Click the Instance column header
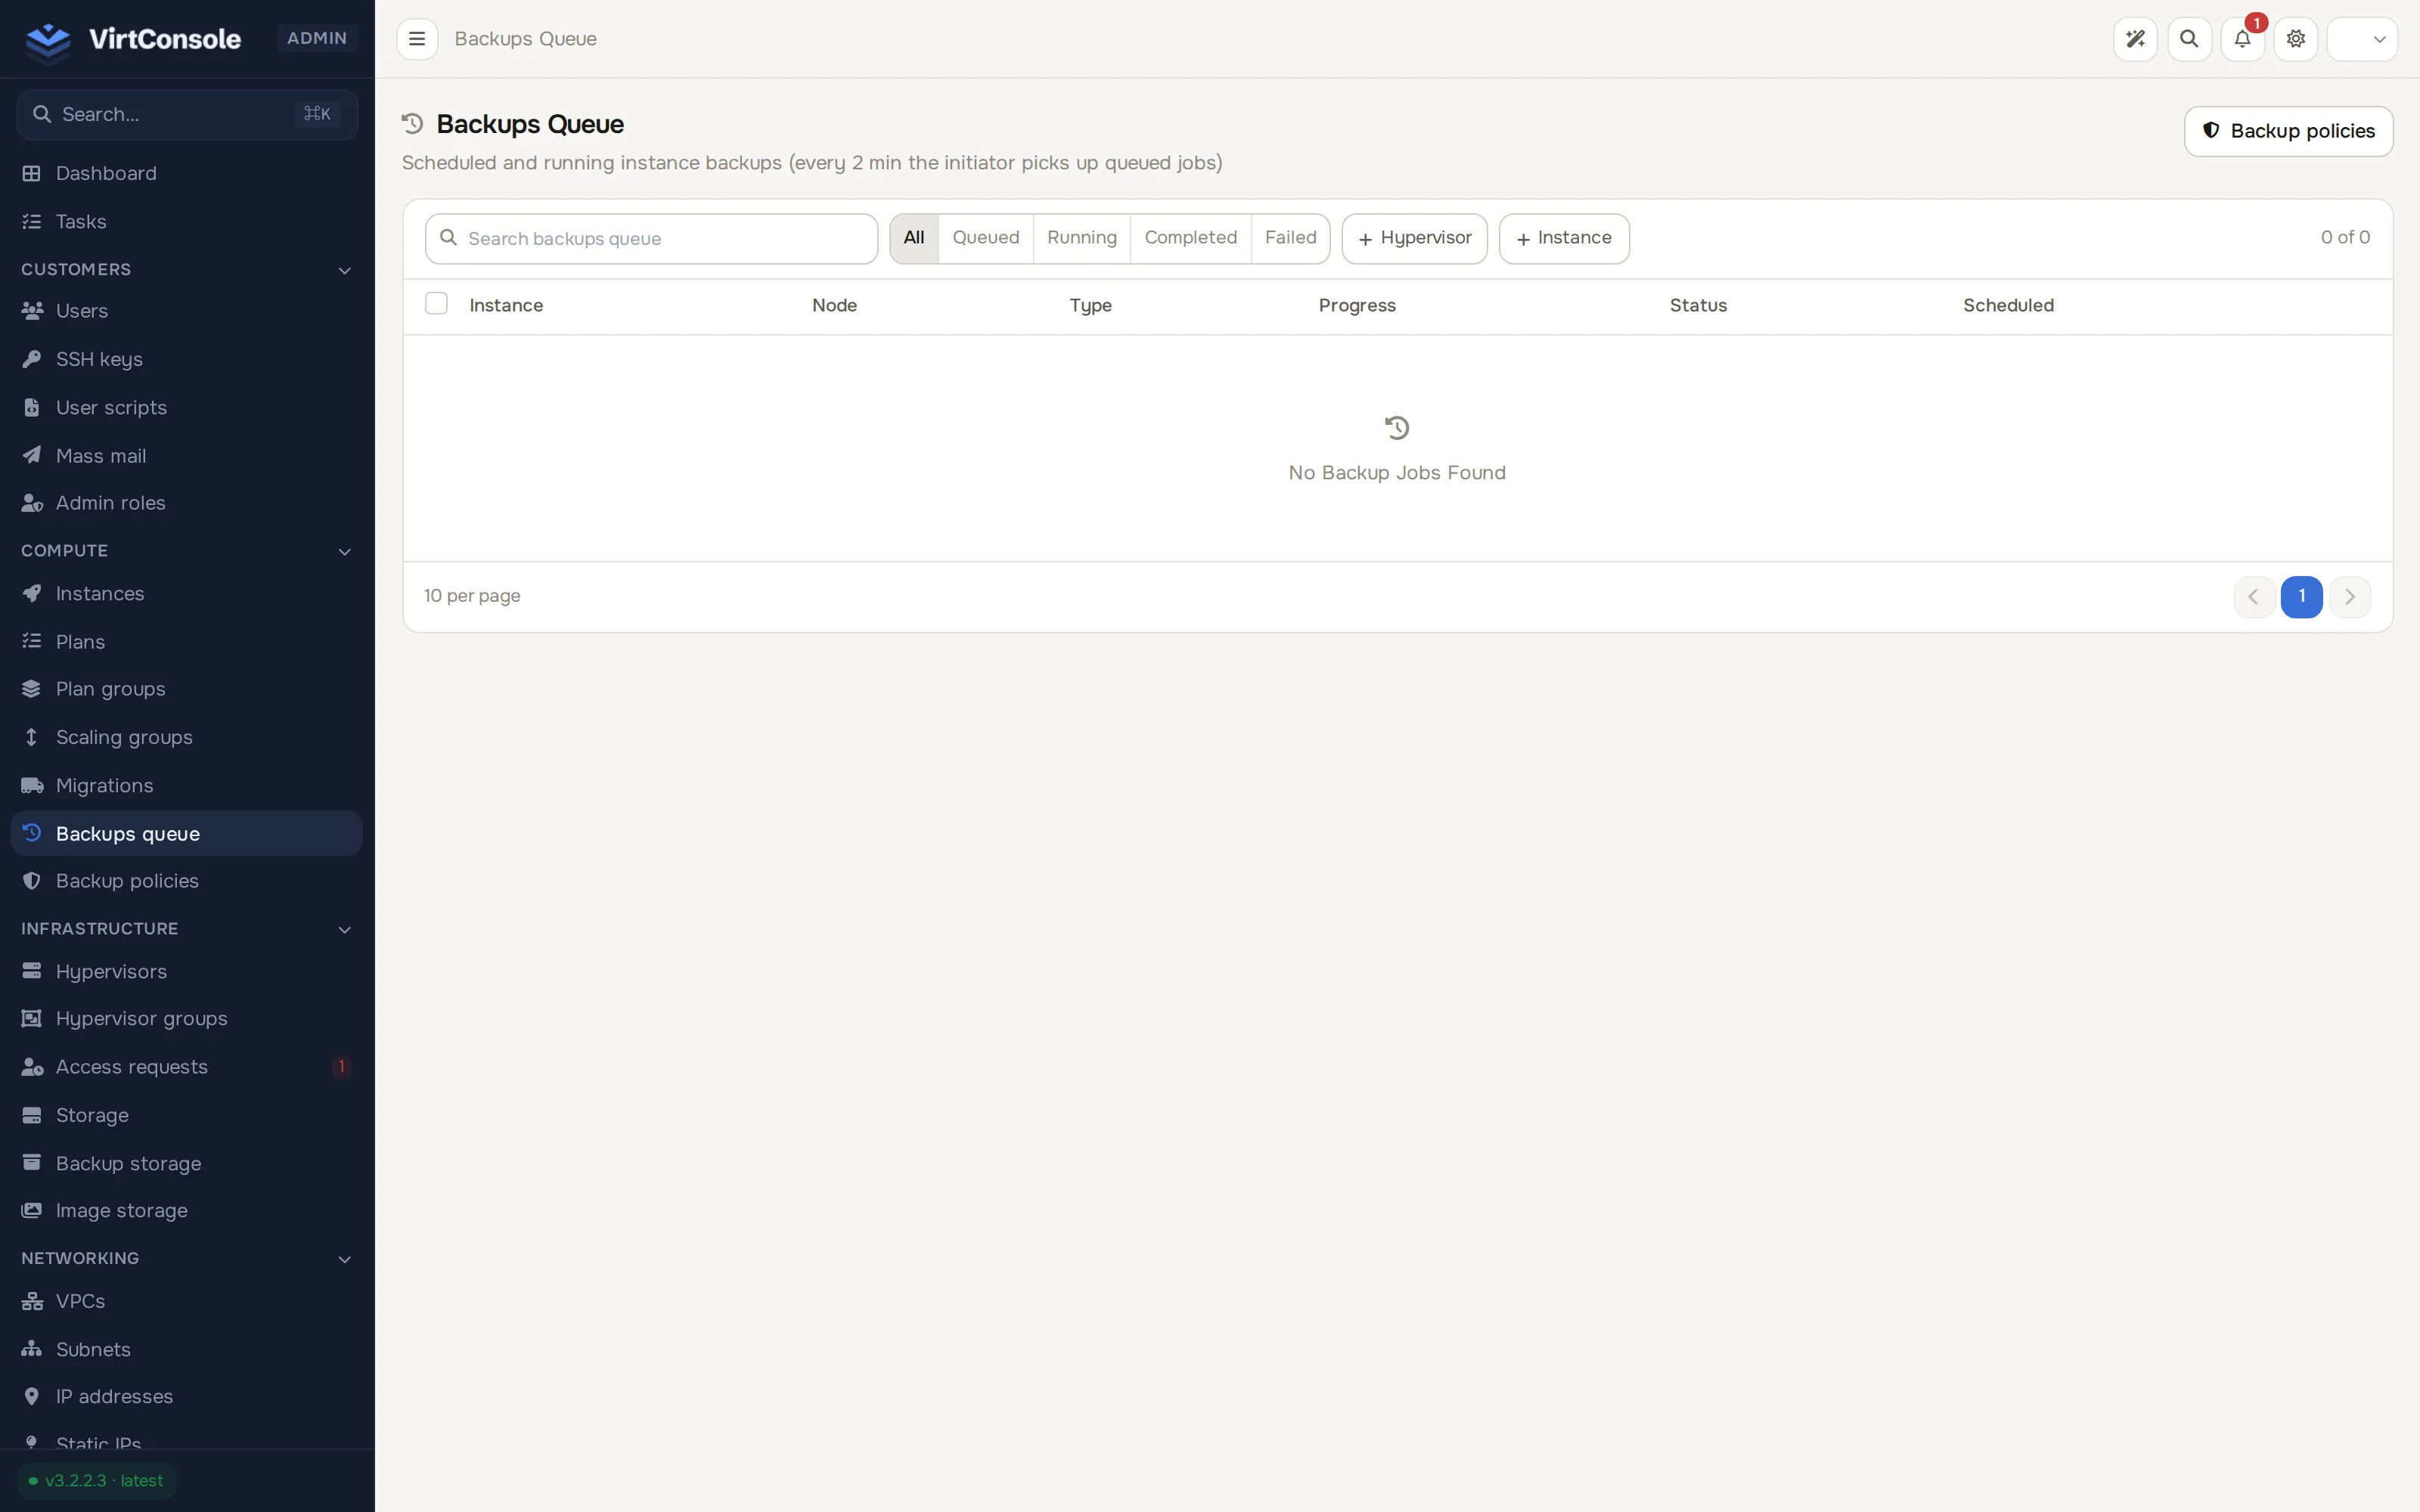The image size is (2420, 1512). click(x=506, y=305)
